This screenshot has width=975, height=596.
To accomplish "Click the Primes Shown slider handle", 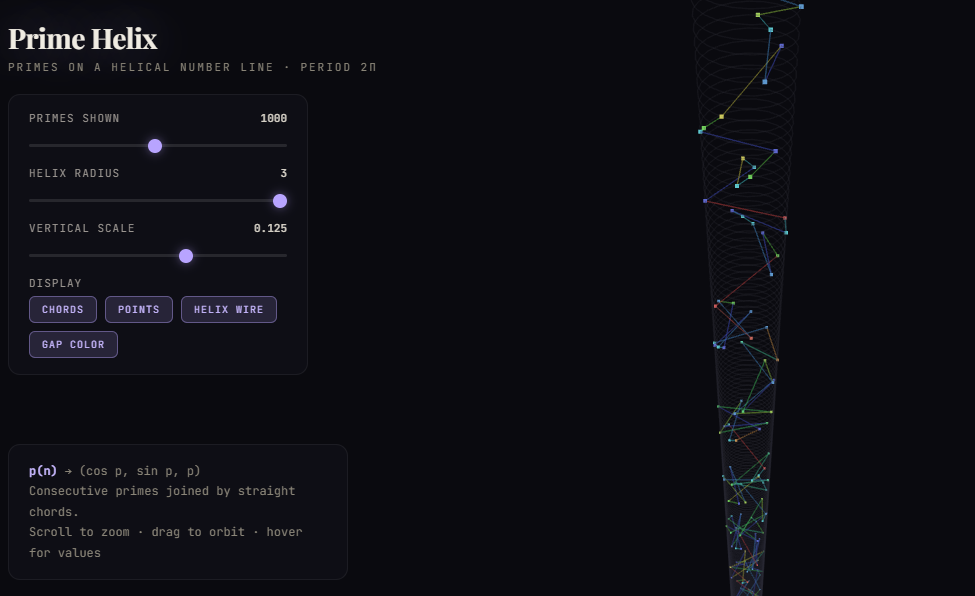I will coord(155,146).
